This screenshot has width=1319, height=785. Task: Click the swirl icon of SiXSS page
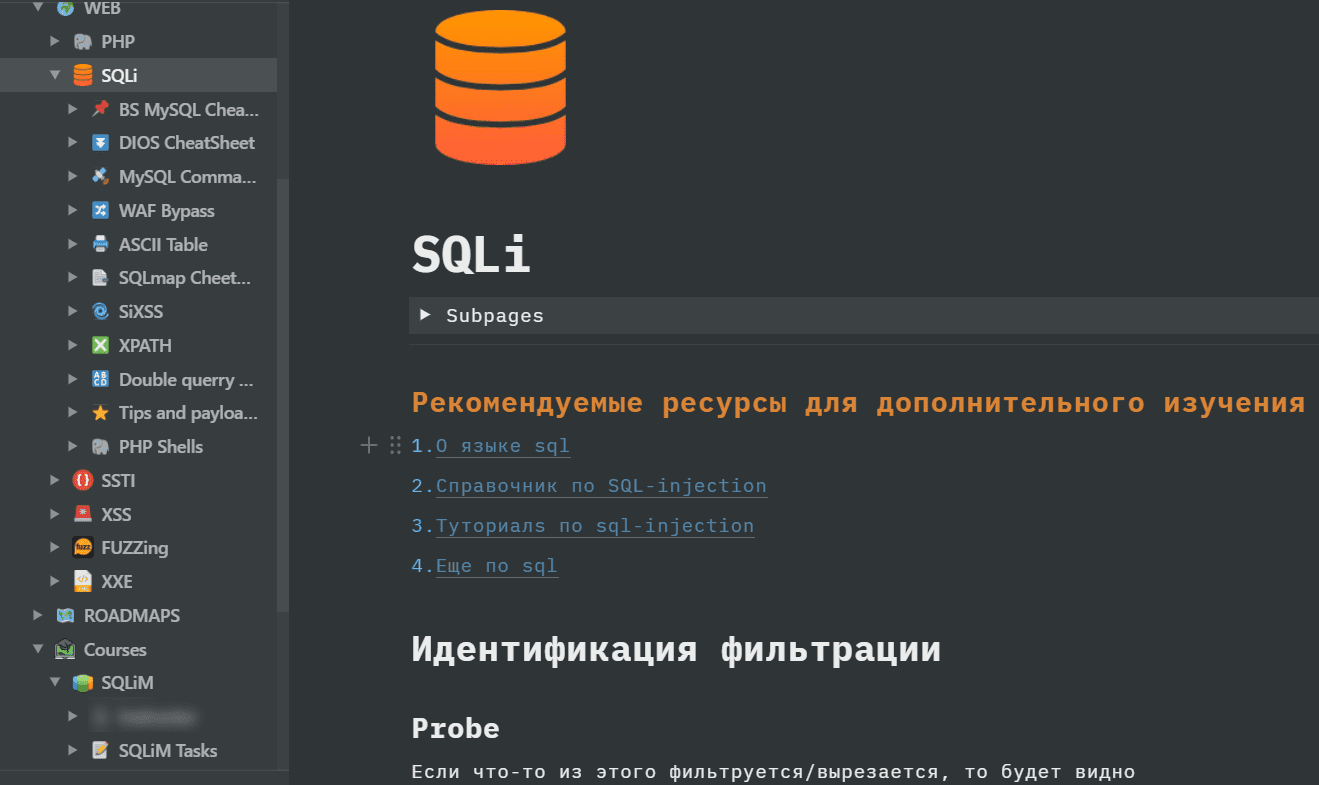100,312
